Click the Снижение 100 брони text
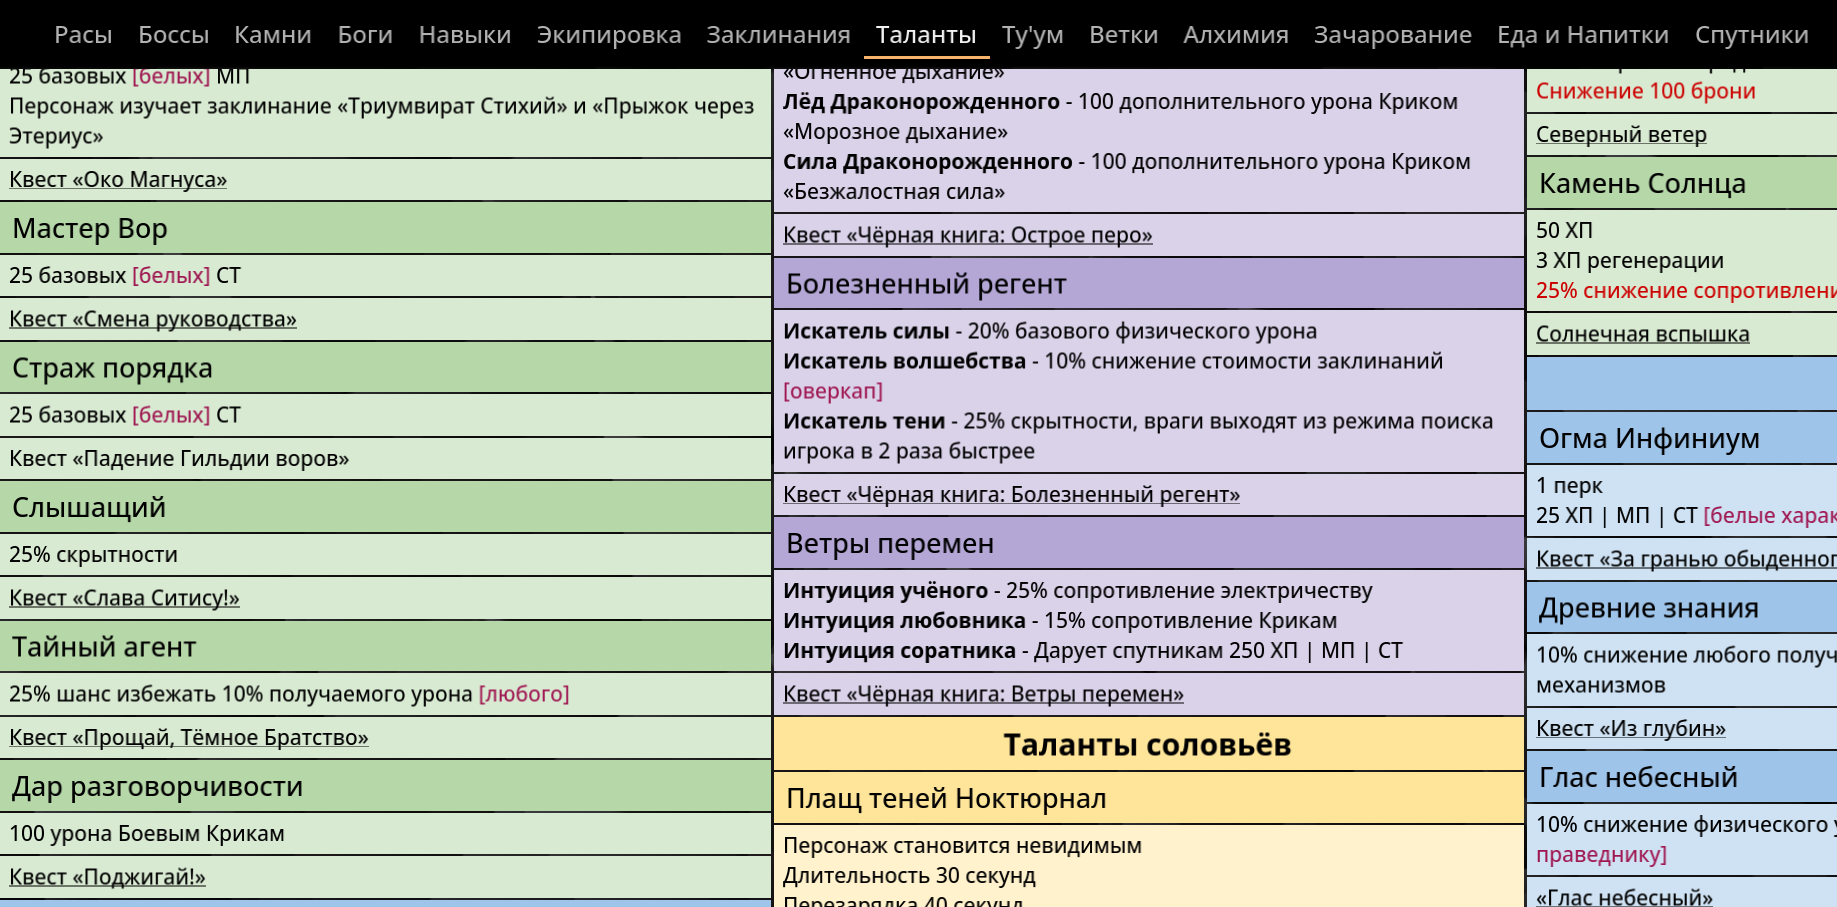The image size is (1837, 907). coord(1646,91)
